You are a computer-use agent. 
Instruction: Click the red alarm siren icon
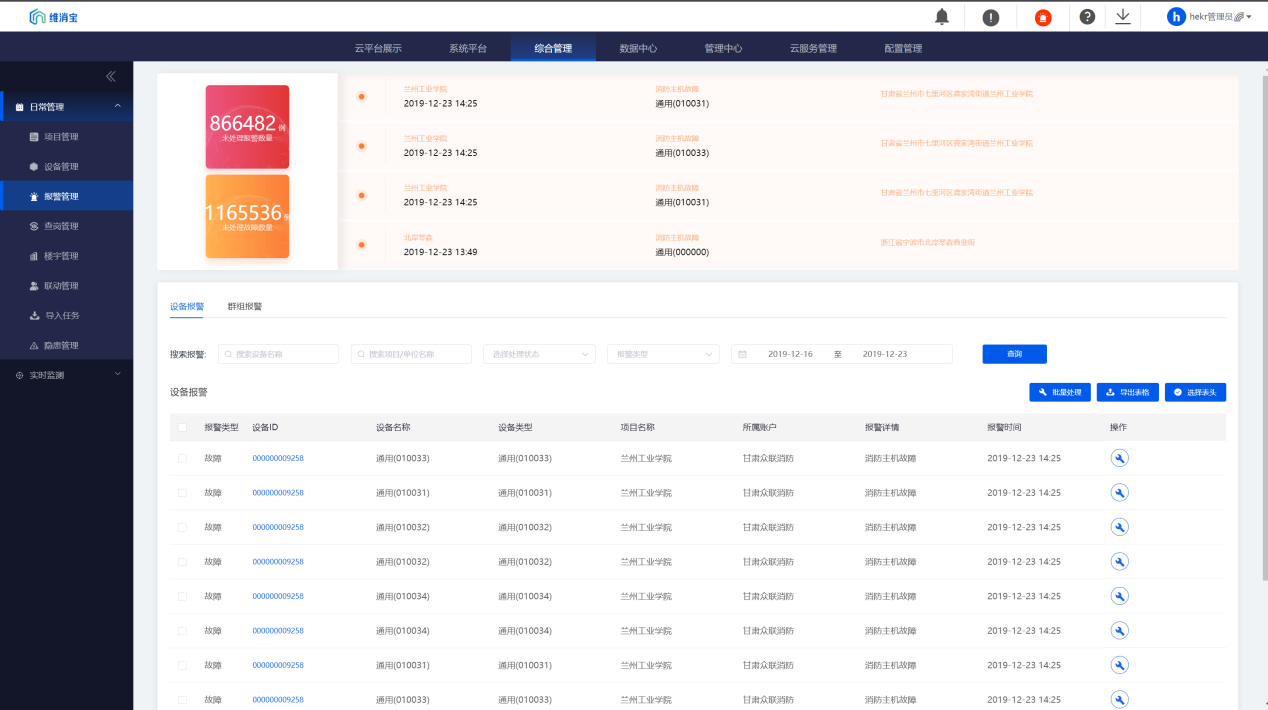tap(1043, 17)
